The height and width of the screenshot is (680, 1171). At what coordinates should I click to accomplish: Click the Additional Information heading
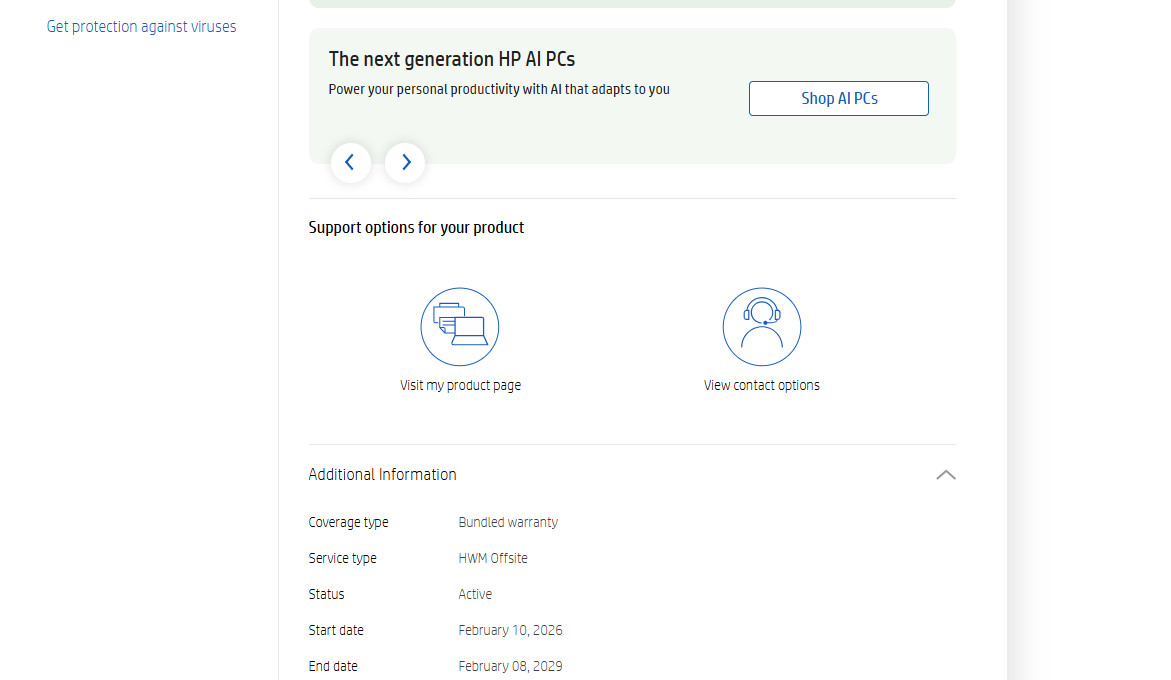click(x=382, y=475)
